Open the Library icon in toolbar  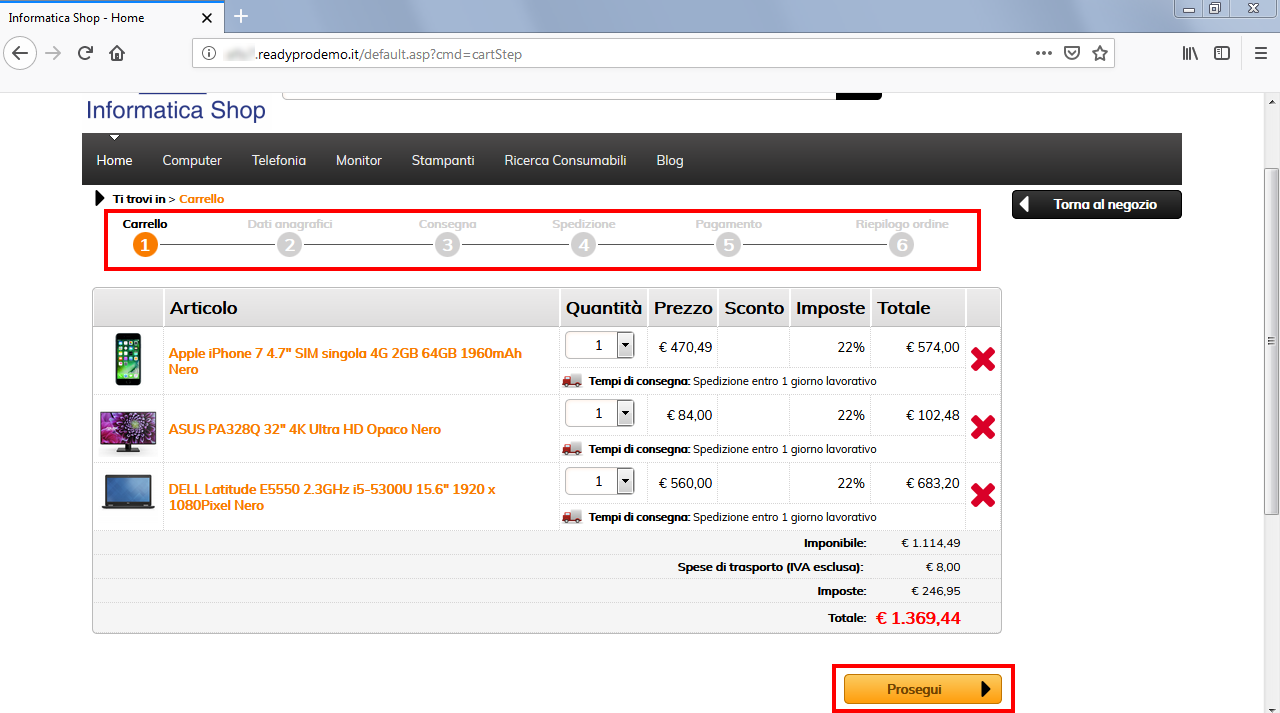click(x=1190, y=53)
